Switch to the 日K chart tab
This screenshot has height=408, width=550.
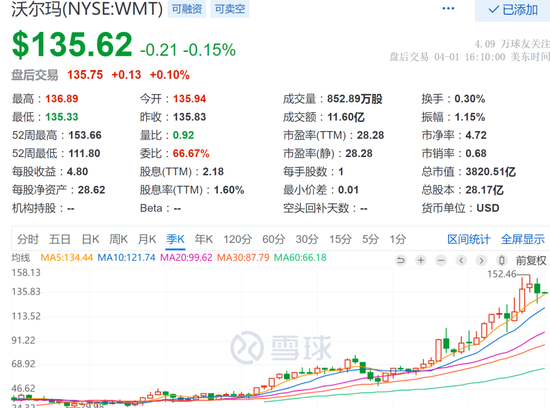pyautogui.click(x=90, y=239)
